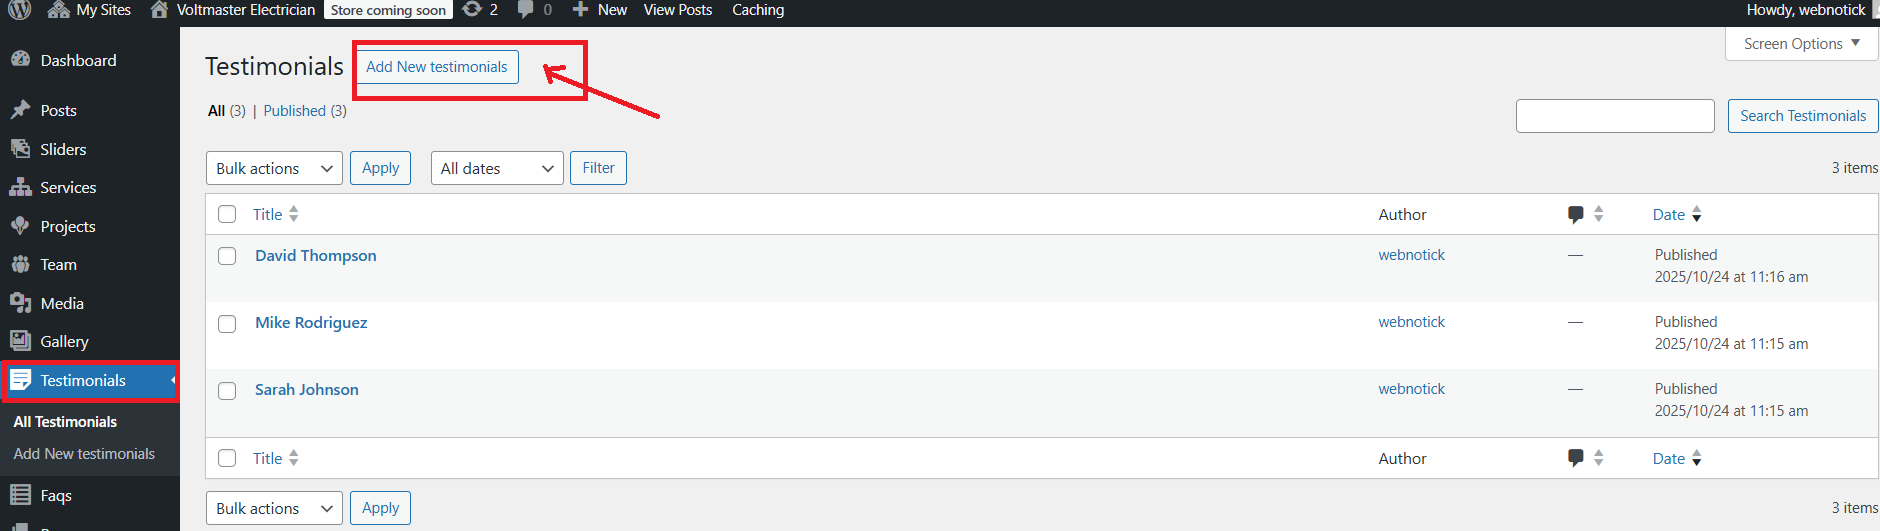
Task: Open the Published testimonials filter link
Action: click(294, 111)
